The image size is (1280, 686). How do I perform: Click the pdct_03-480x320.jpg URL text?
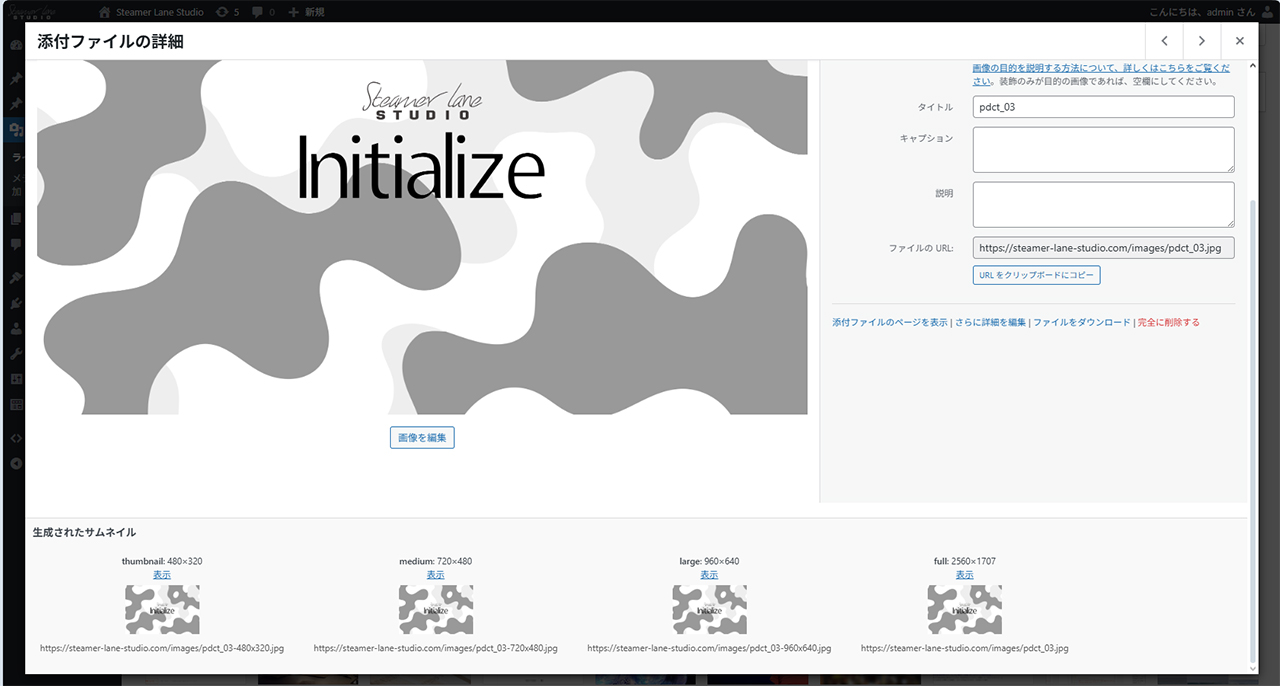tap(162, 649)
